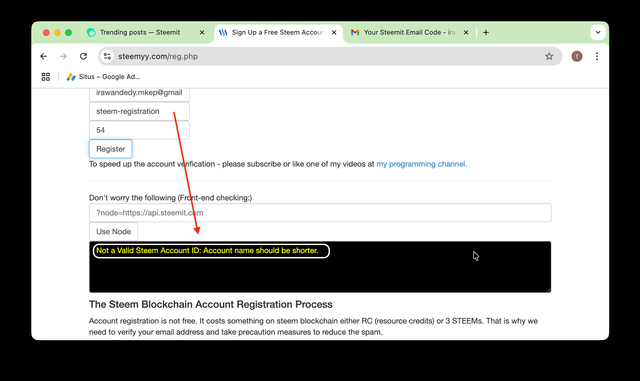This screenshot has width=640, height=381.
Task: Open the Situs – Google Ads bookmark
Action: pos(103,77)
